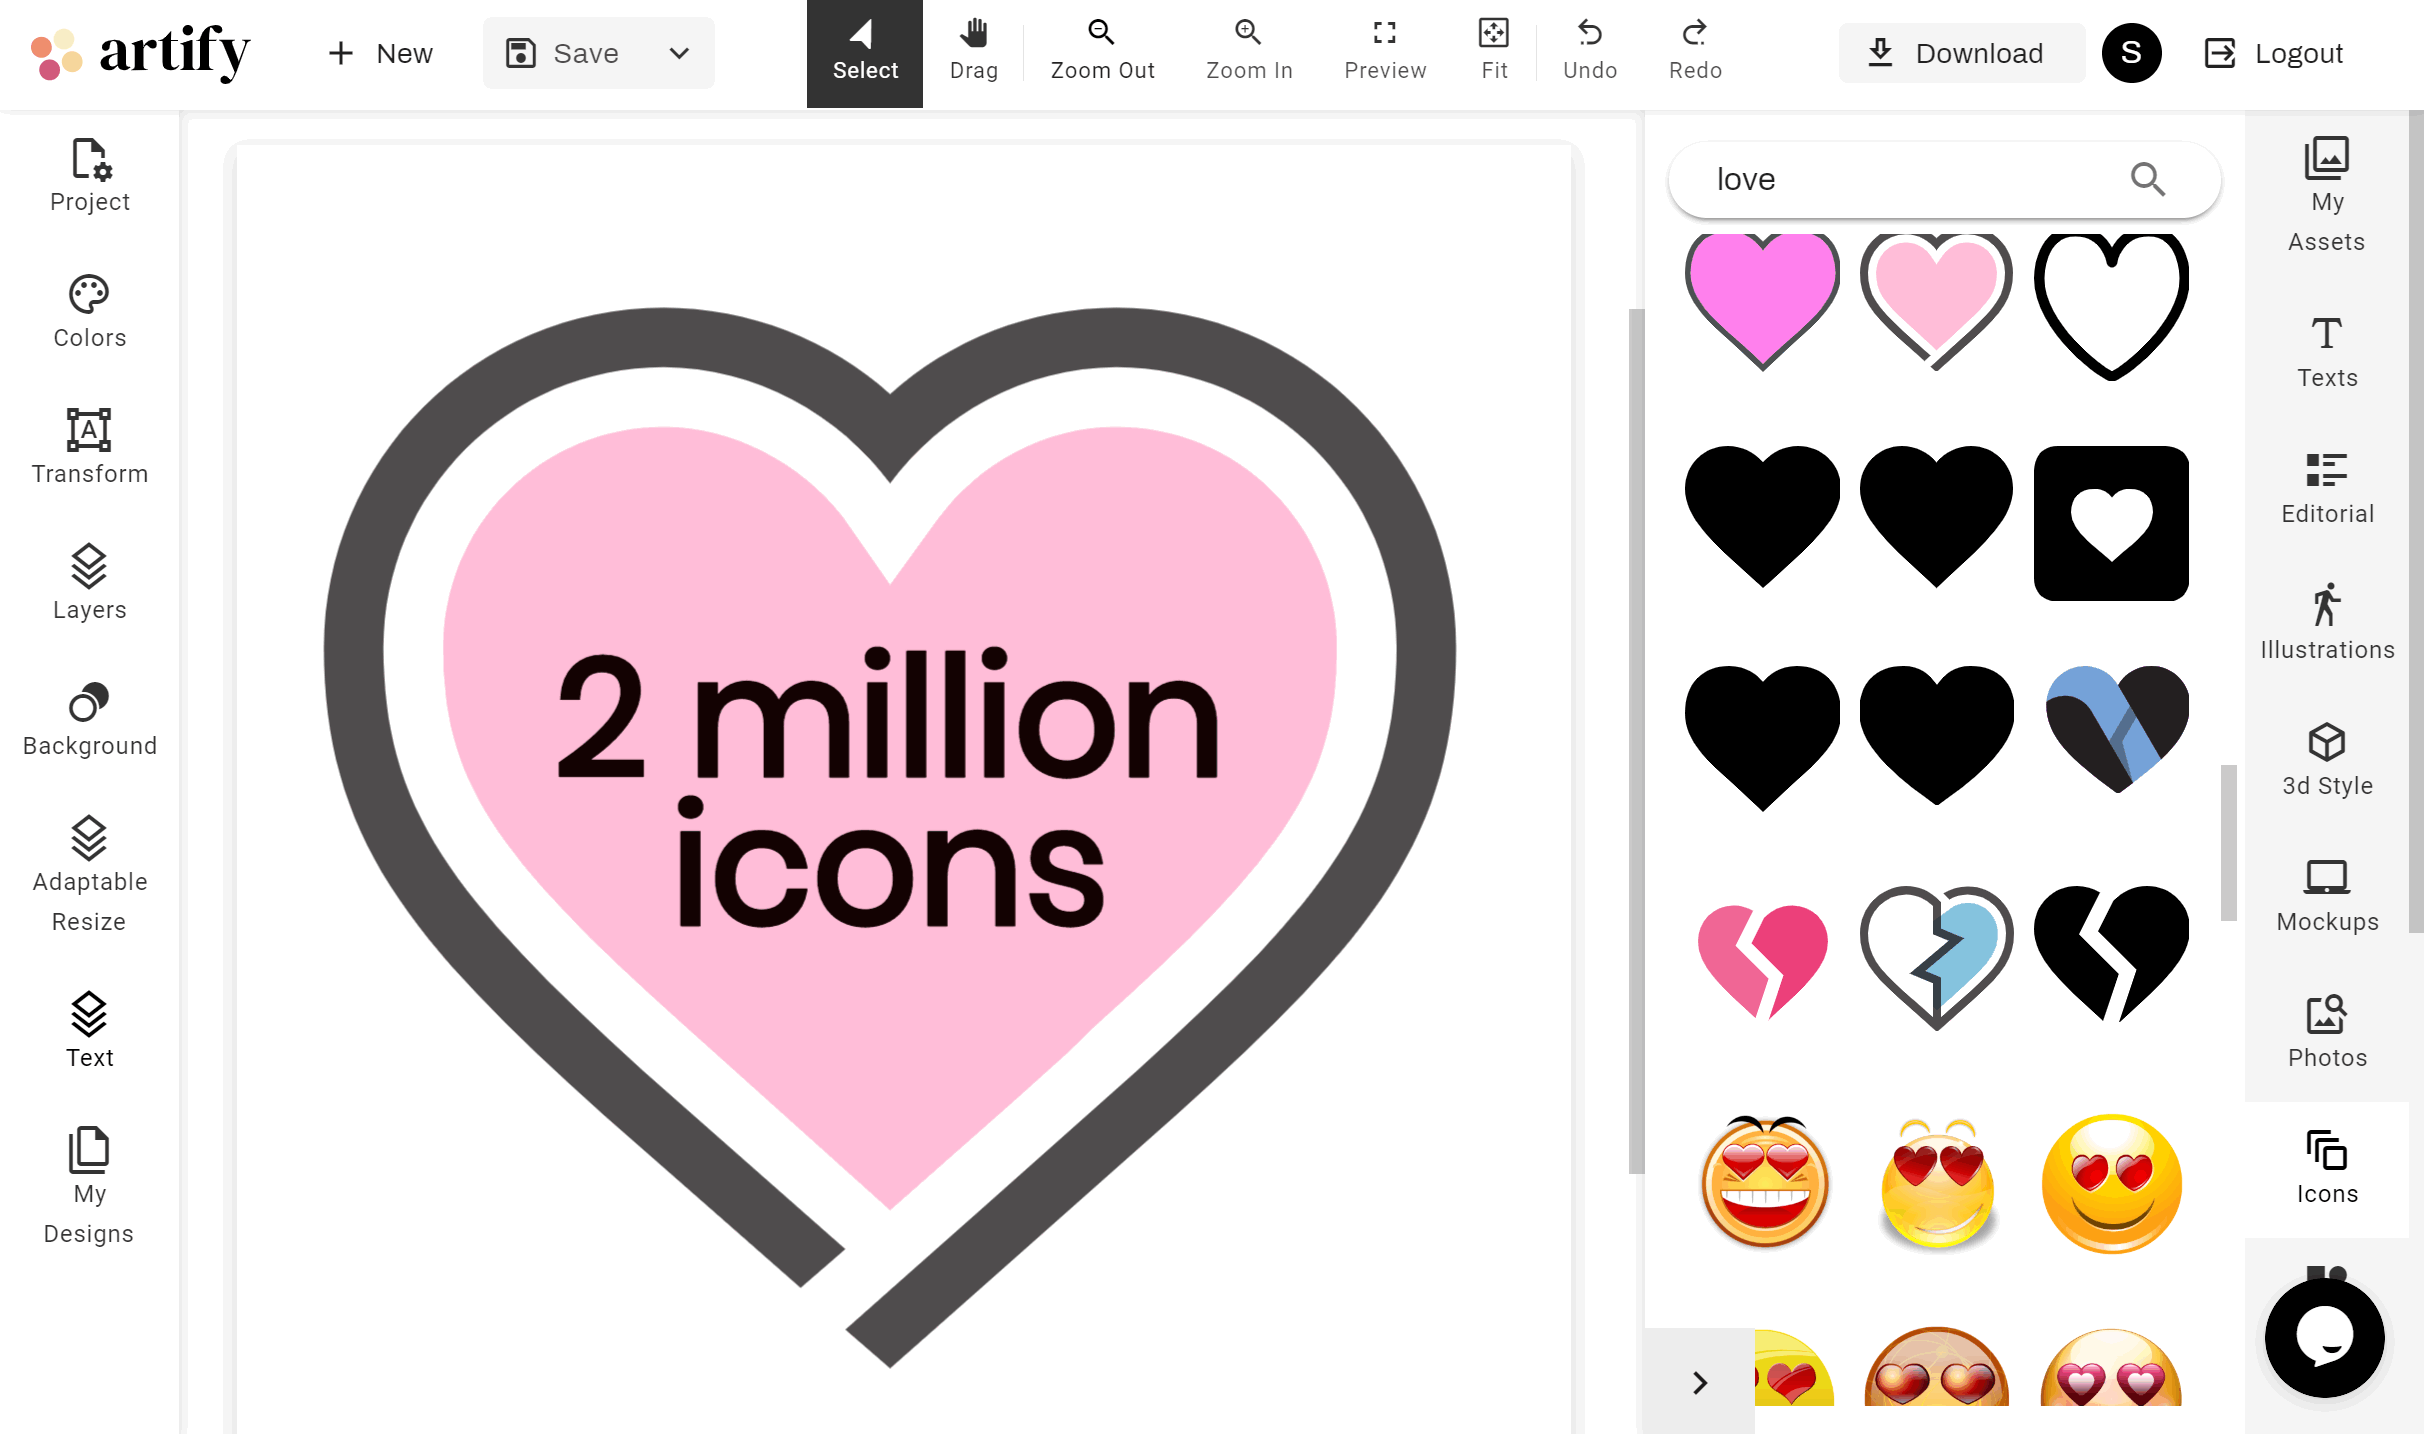The width and height of the screenshot is (2424, 1434).
Task: Open Adaptable Resize panel
Action: (x=90, y=876)
